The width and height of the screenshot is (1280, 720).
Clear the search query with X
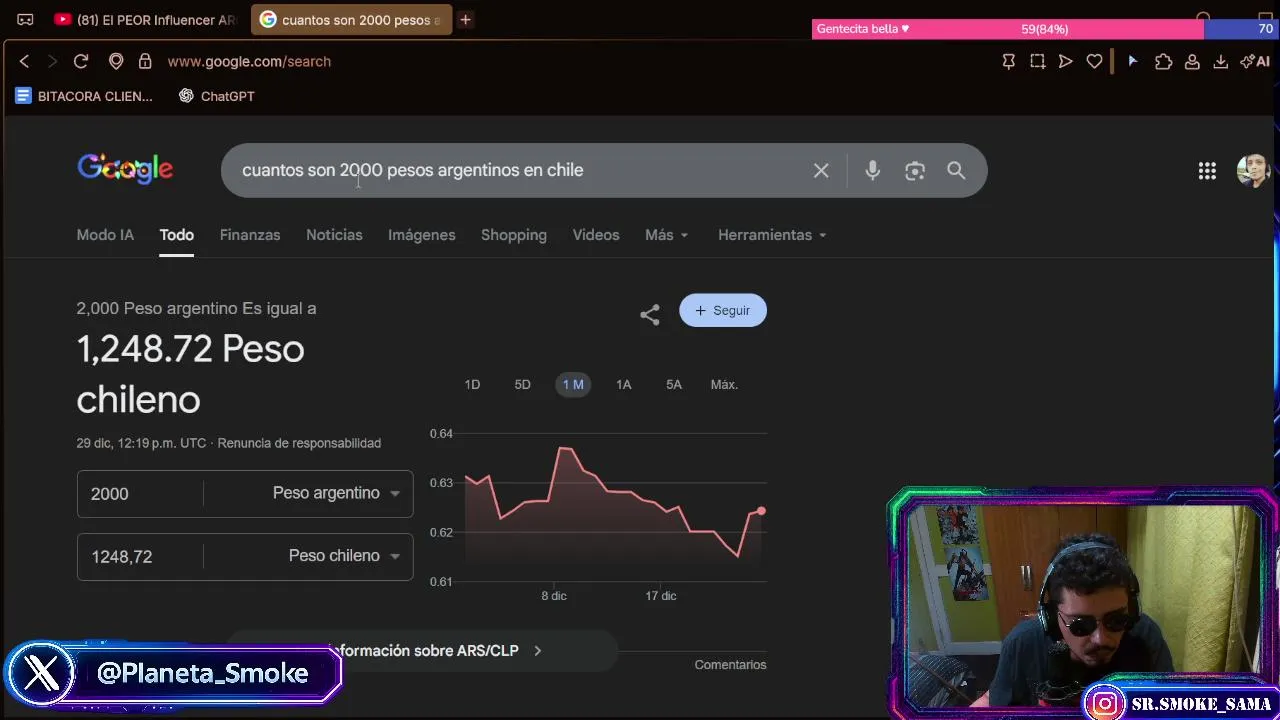821,171
